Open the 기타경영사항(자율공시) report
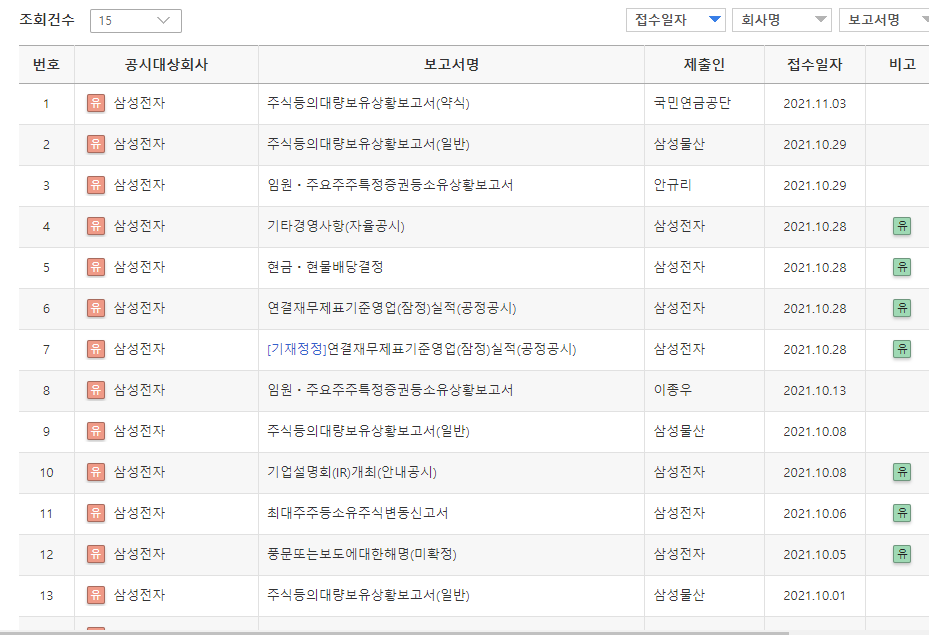 click(x=335, y=226)
